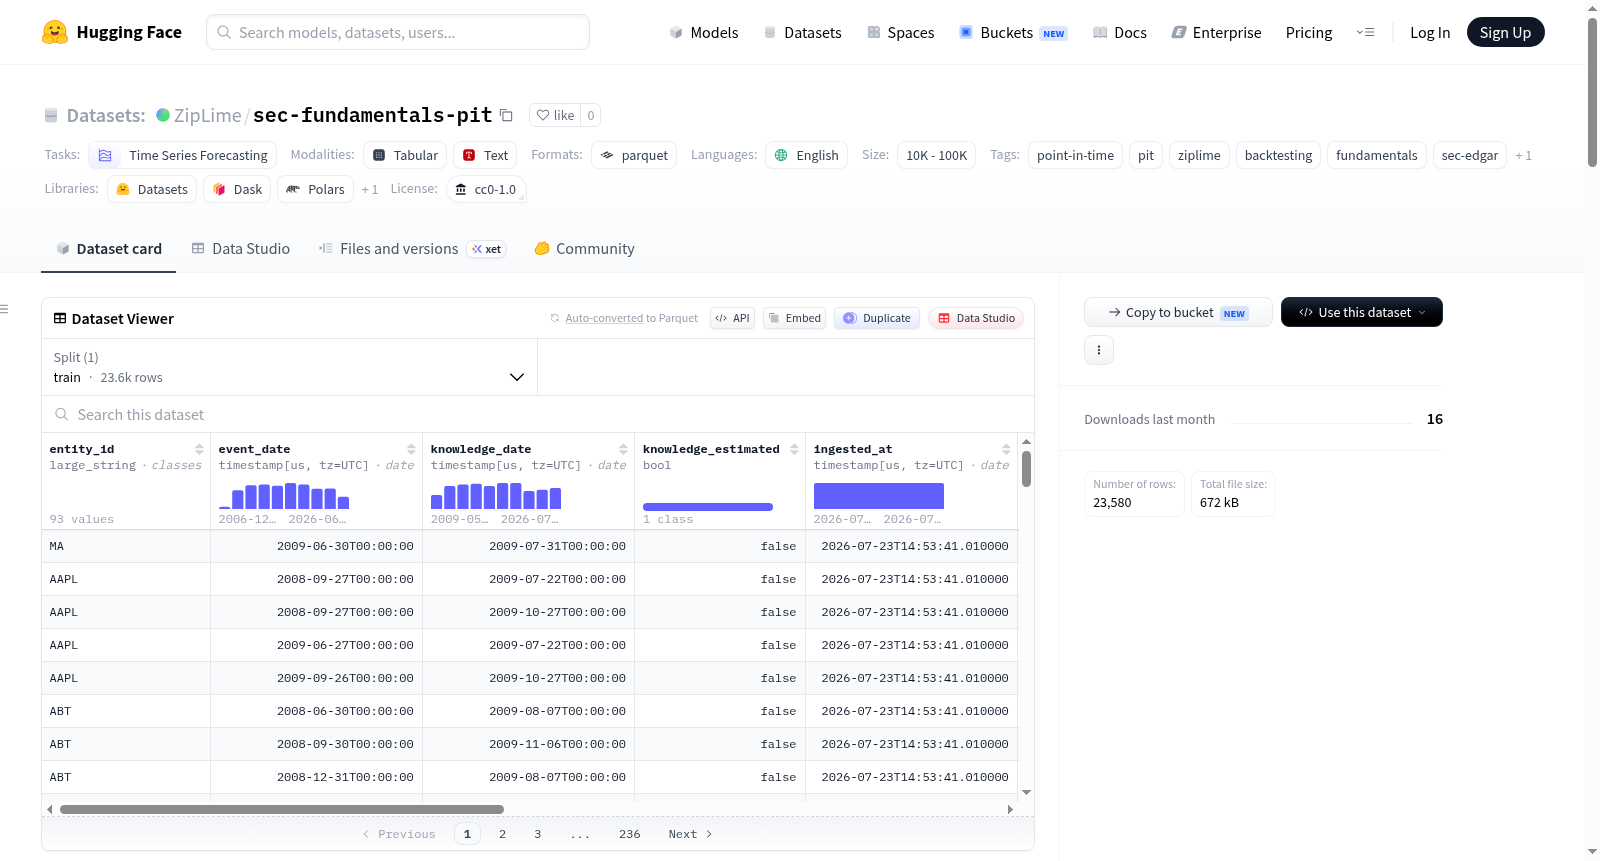The height and width of the screenshot is (861, 1600).
Task: Click the event_date histogram distribution
Action: [x=284, y=496]
